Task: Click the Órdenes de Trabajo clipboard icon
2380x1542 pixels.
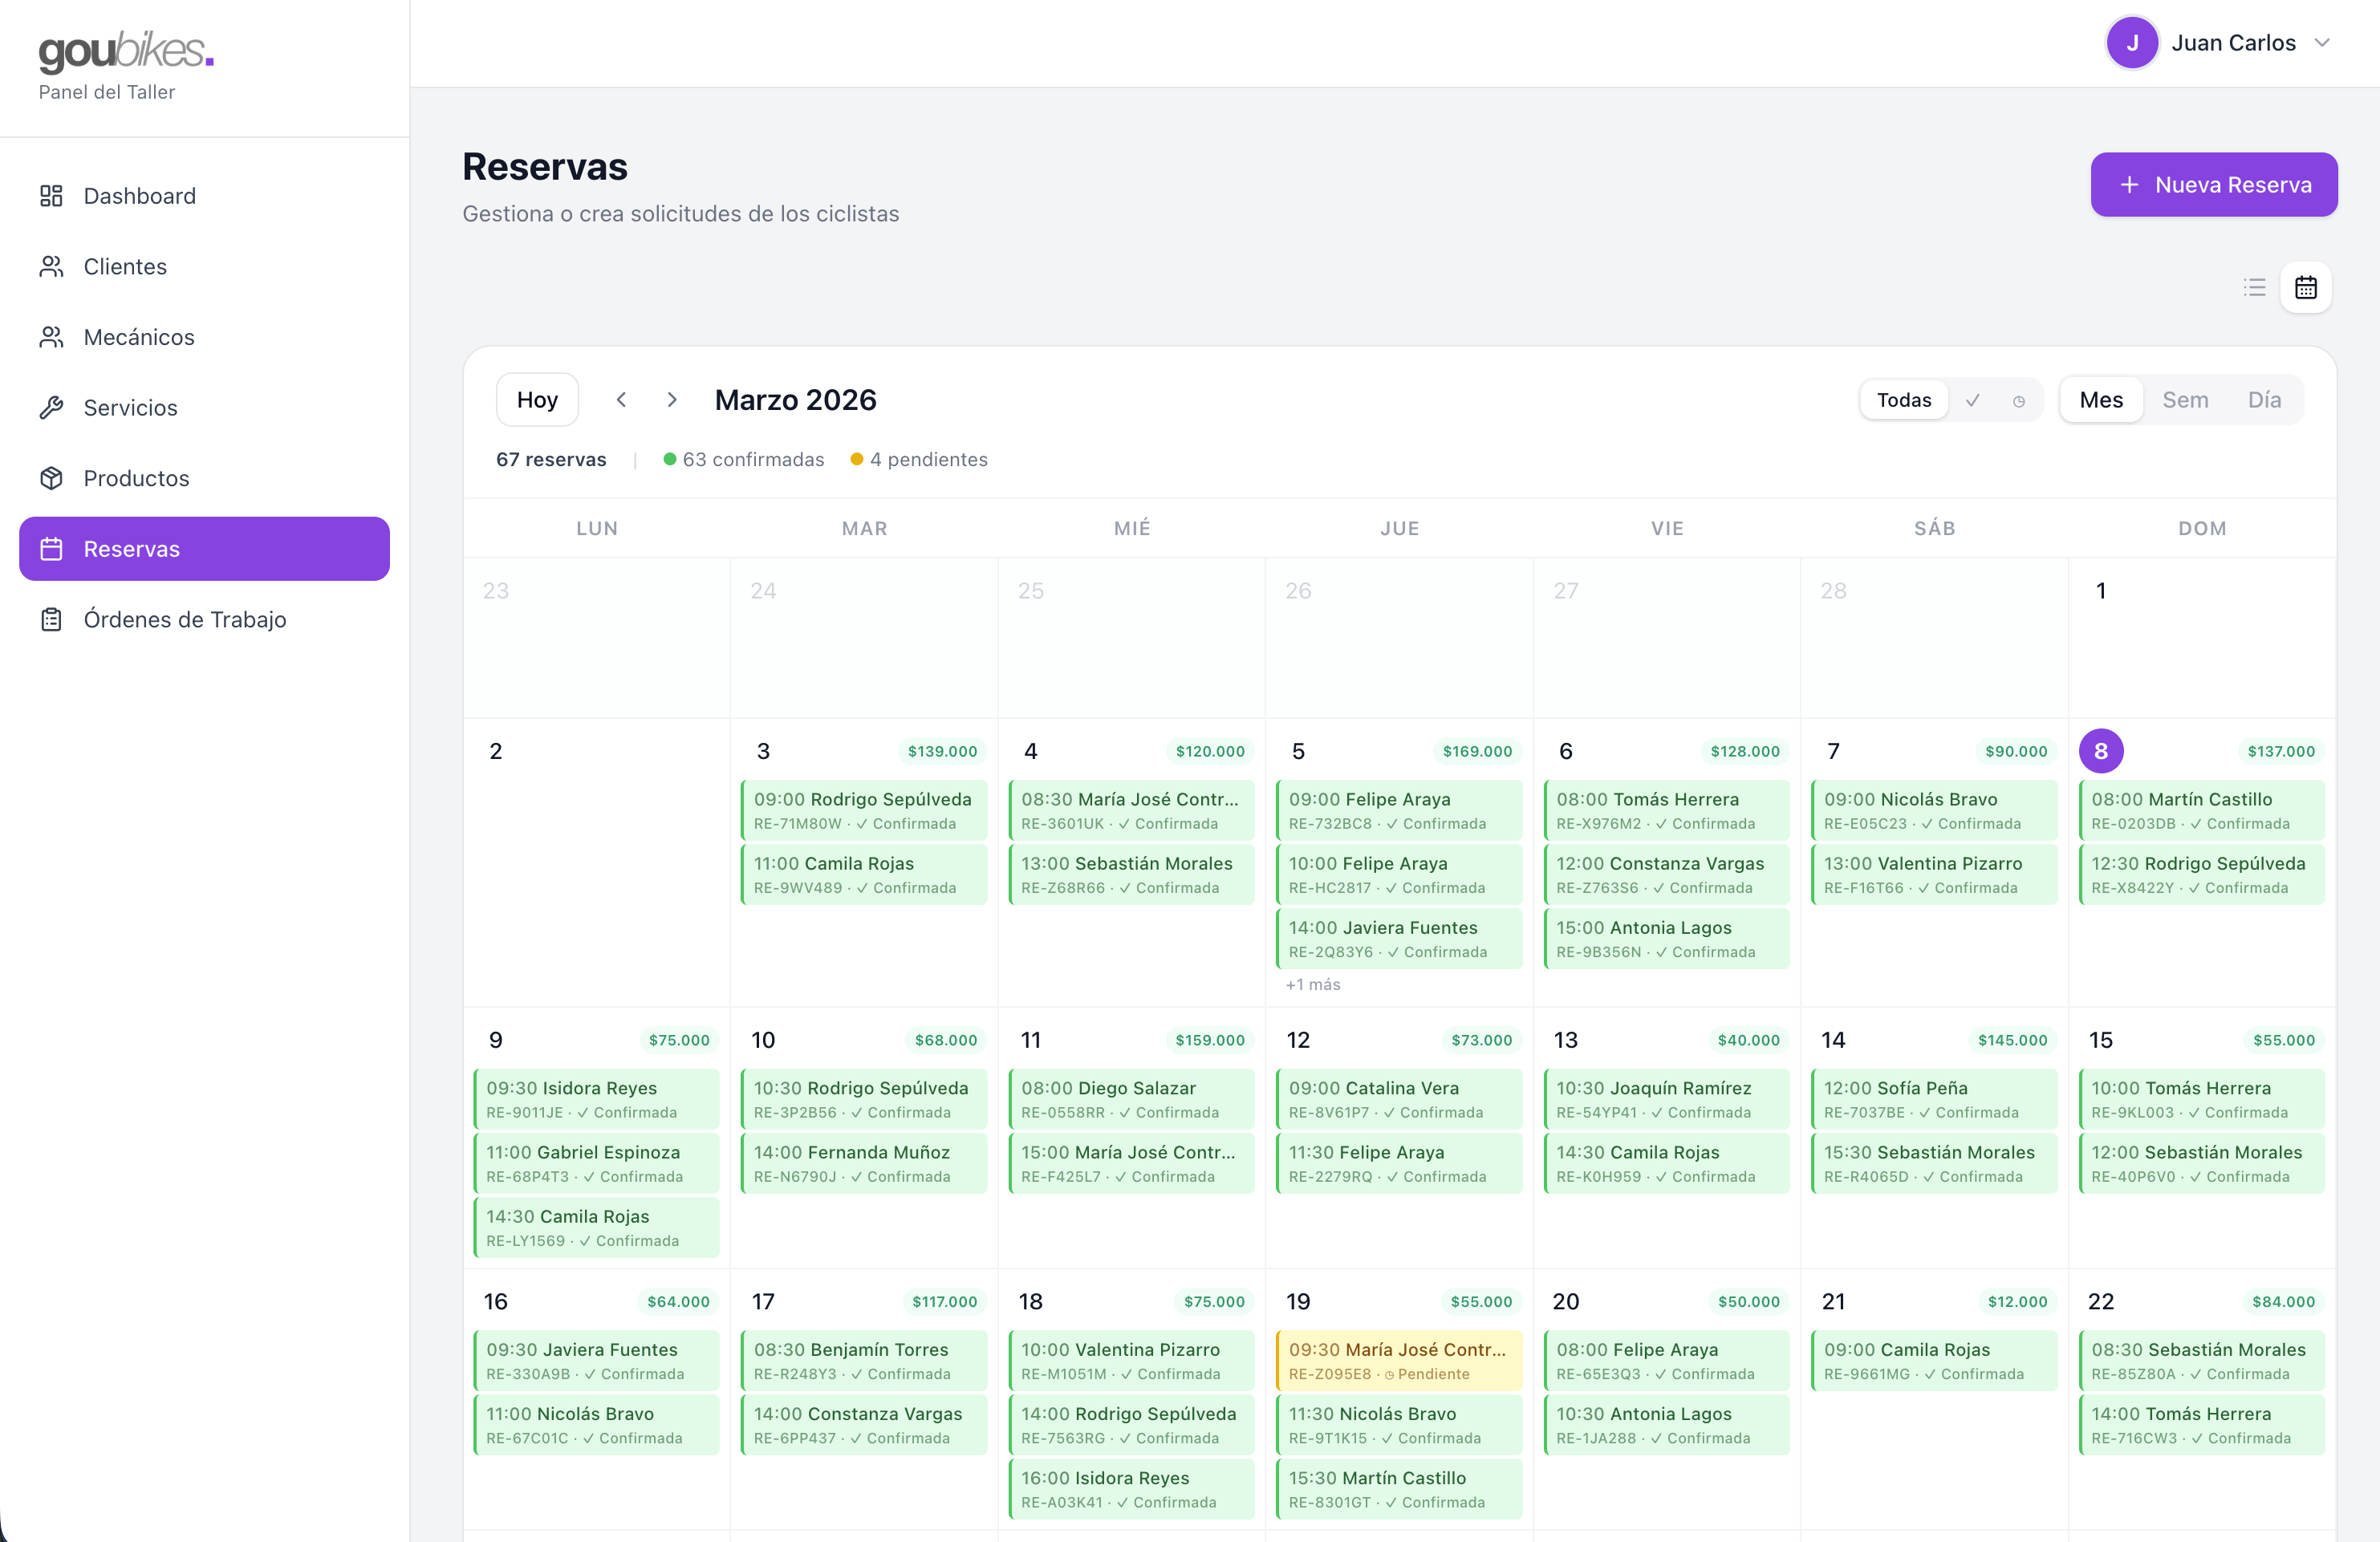Action: pyautogui.click(x=51, y=620)
